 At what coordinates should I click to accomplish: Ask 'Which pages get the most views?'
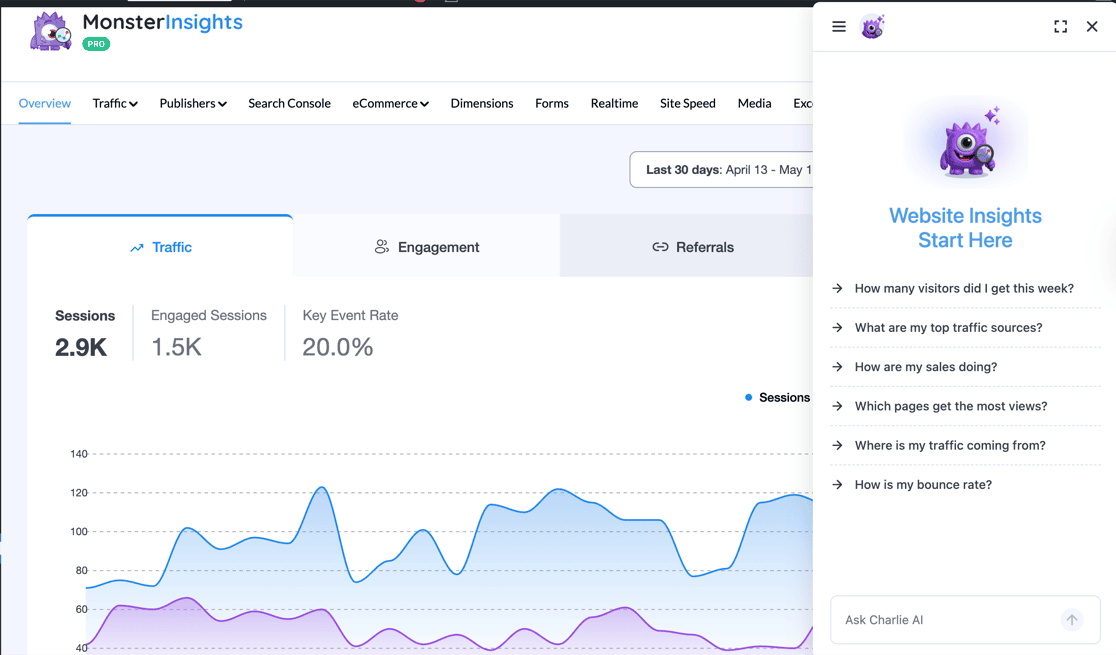(965, 406)
